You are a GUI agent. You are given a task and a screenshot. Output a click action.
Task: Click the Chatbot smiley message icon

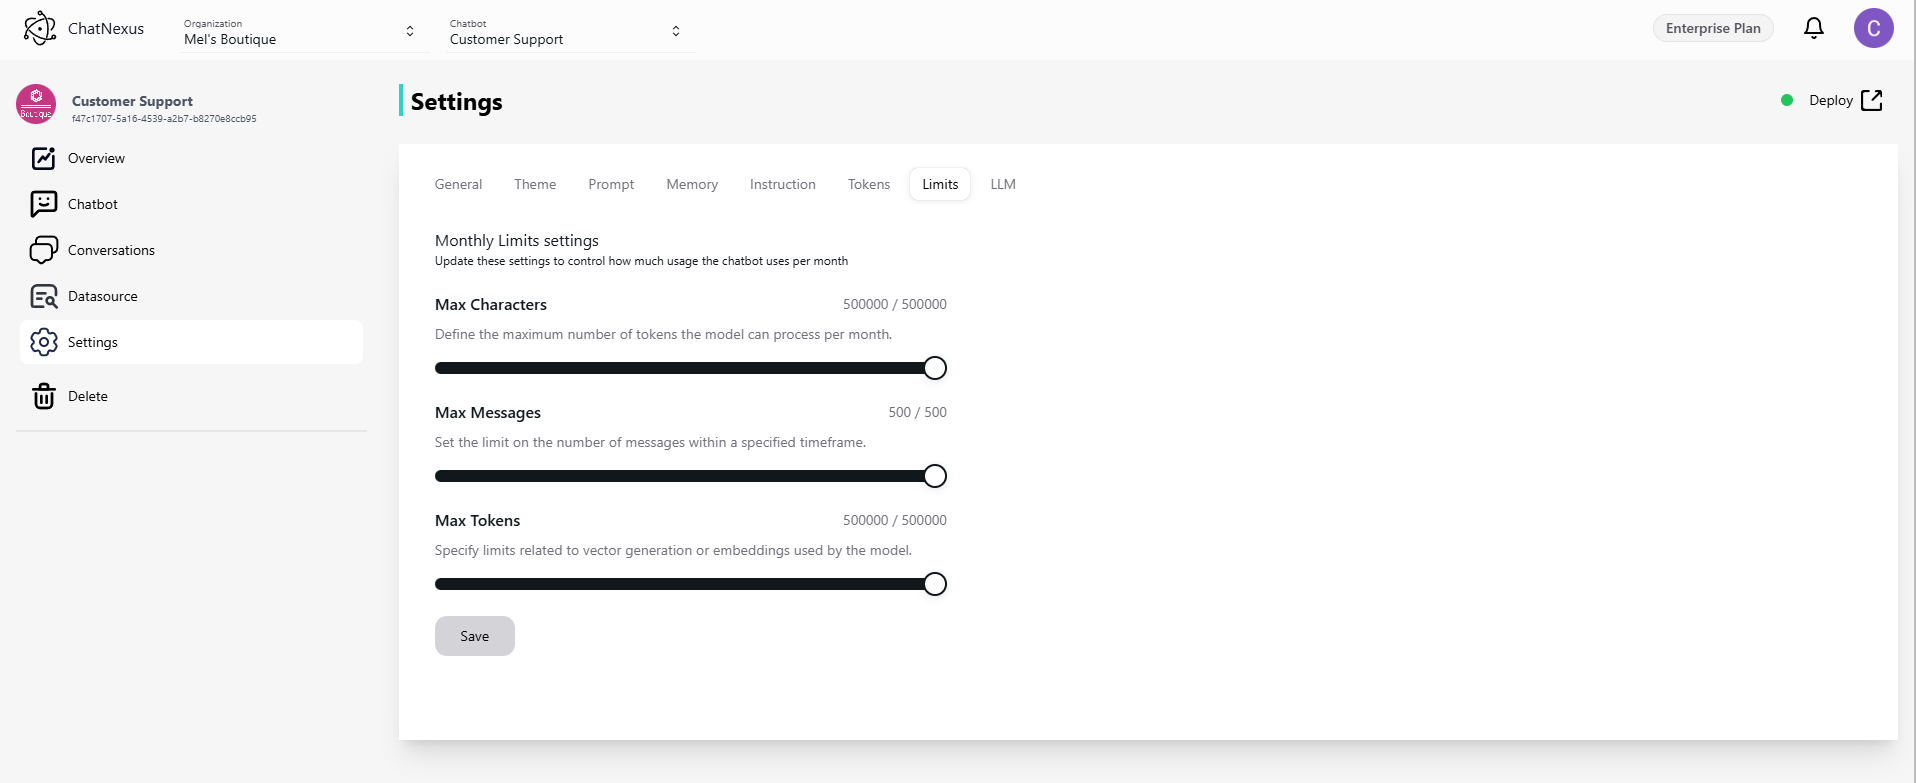[44, 204]
